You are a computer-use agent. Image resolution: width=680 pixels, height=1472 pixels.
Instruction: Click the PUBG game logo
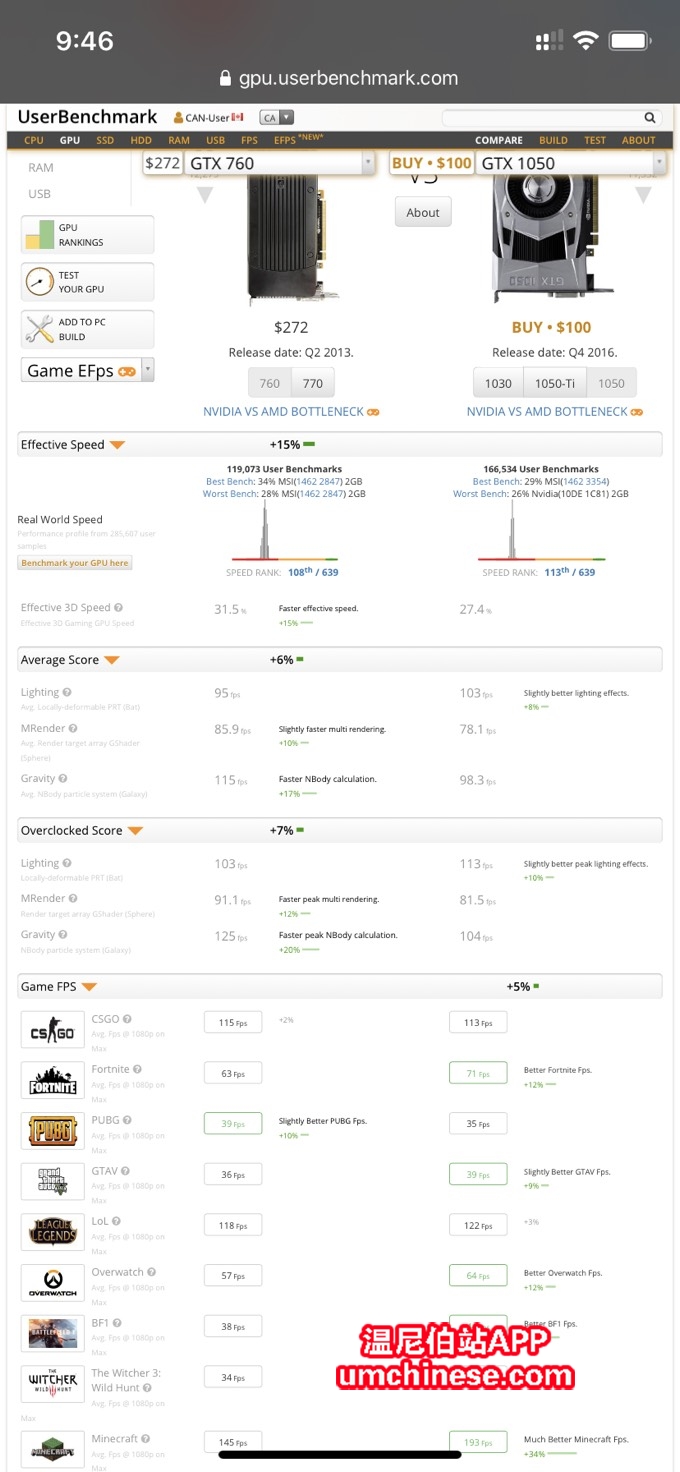pos(52,1131)
